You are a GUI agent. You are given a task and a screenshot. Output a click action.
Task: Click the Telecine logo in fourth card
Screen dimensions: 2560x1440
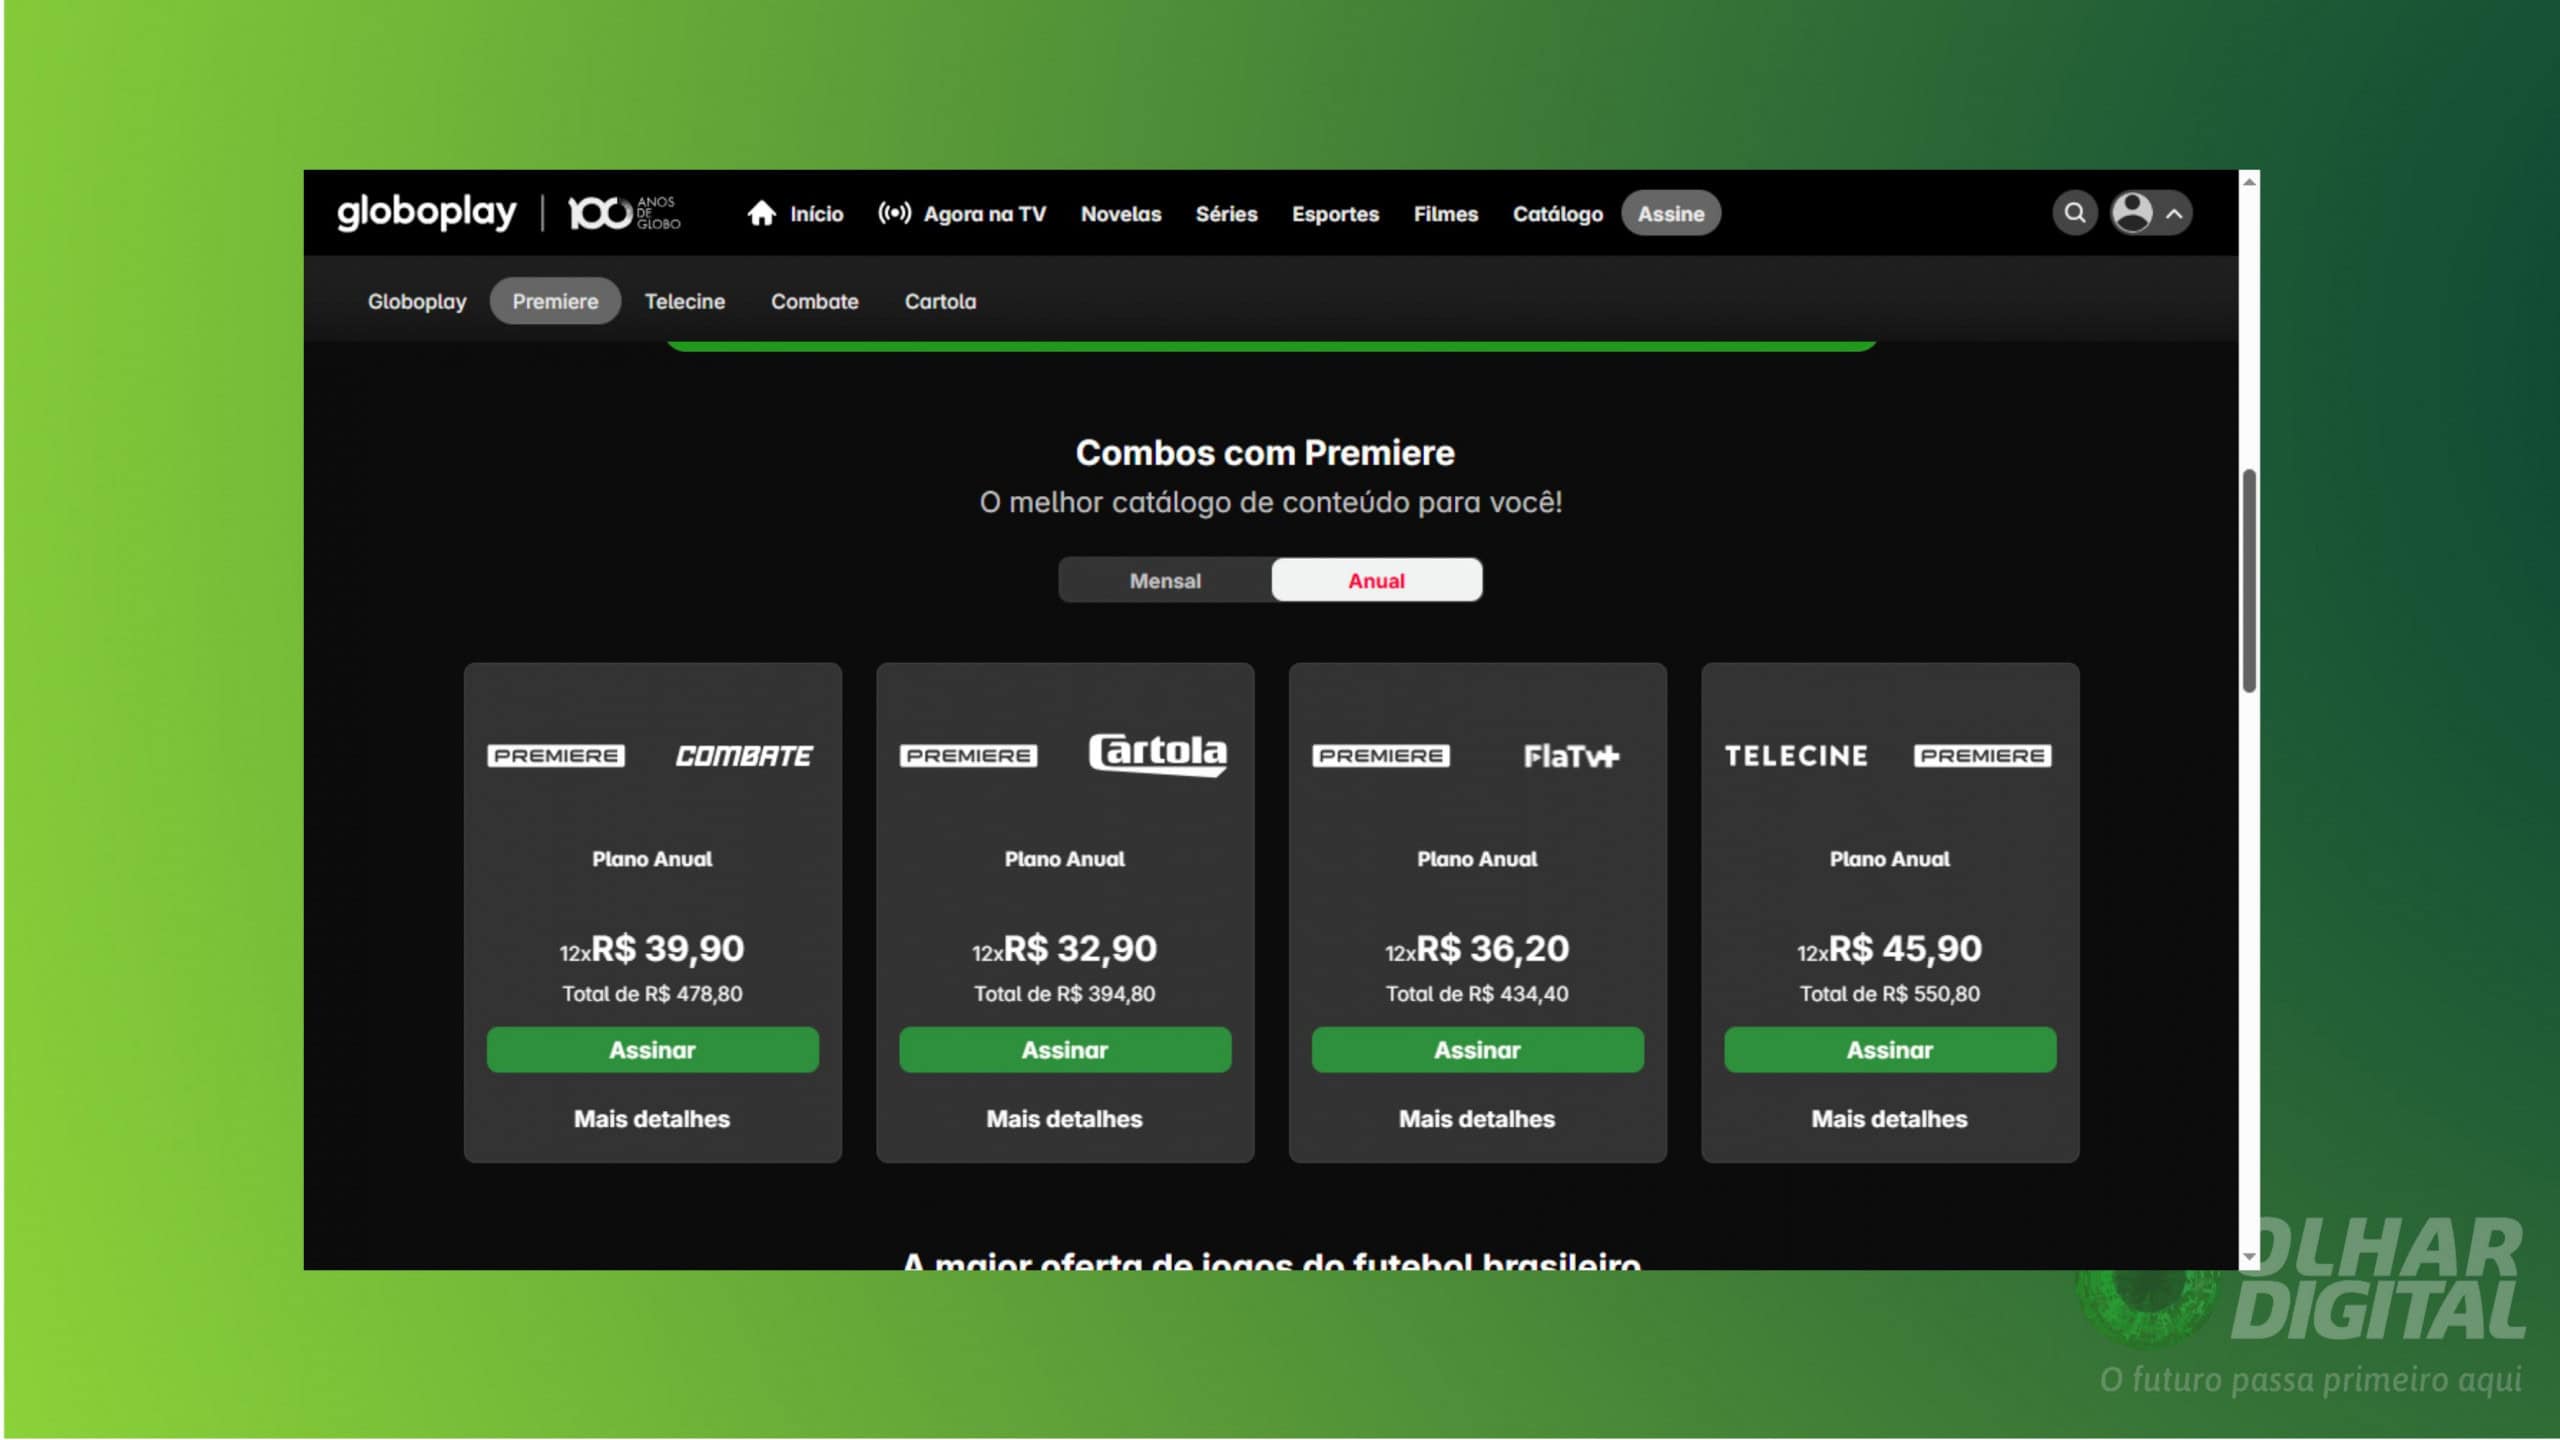(x=1796, y=756)
